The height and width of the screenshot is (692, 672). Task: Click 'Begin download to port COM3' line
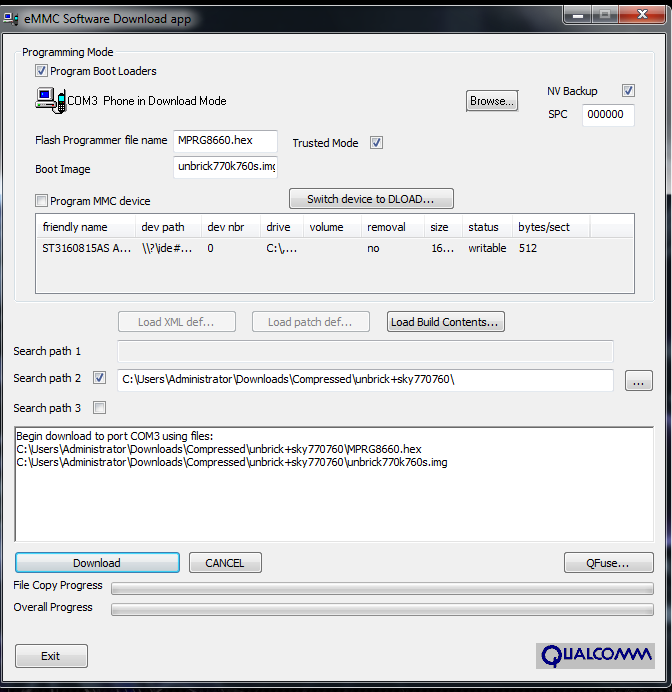tap(115, 436)
